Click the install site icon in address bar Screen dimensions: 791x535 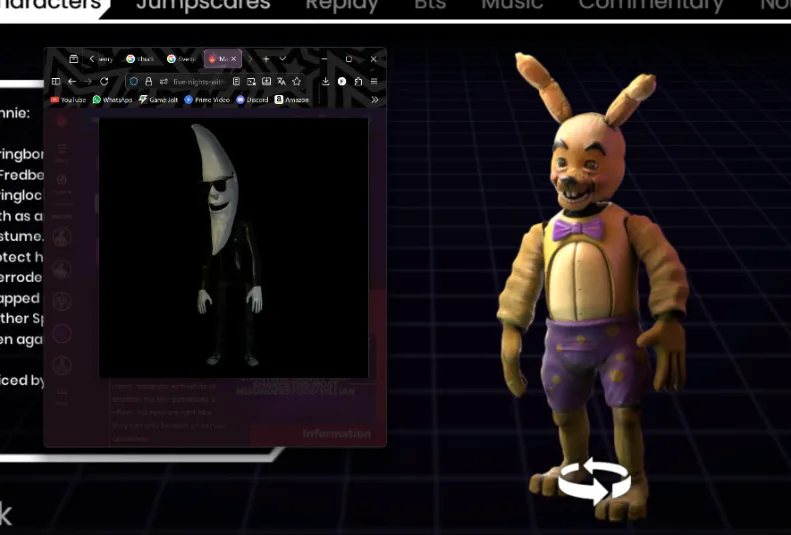pos(266,81)
